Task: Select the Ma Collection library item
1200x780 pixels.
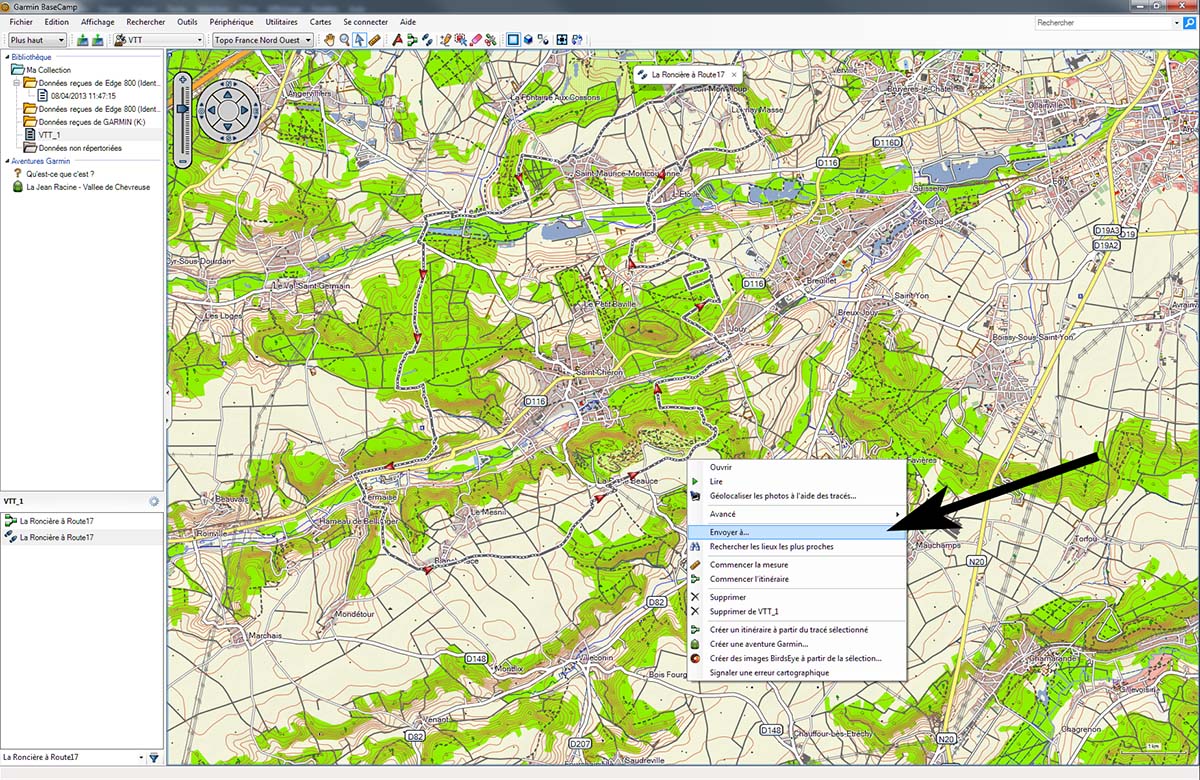Action: (x=48, y=70)
